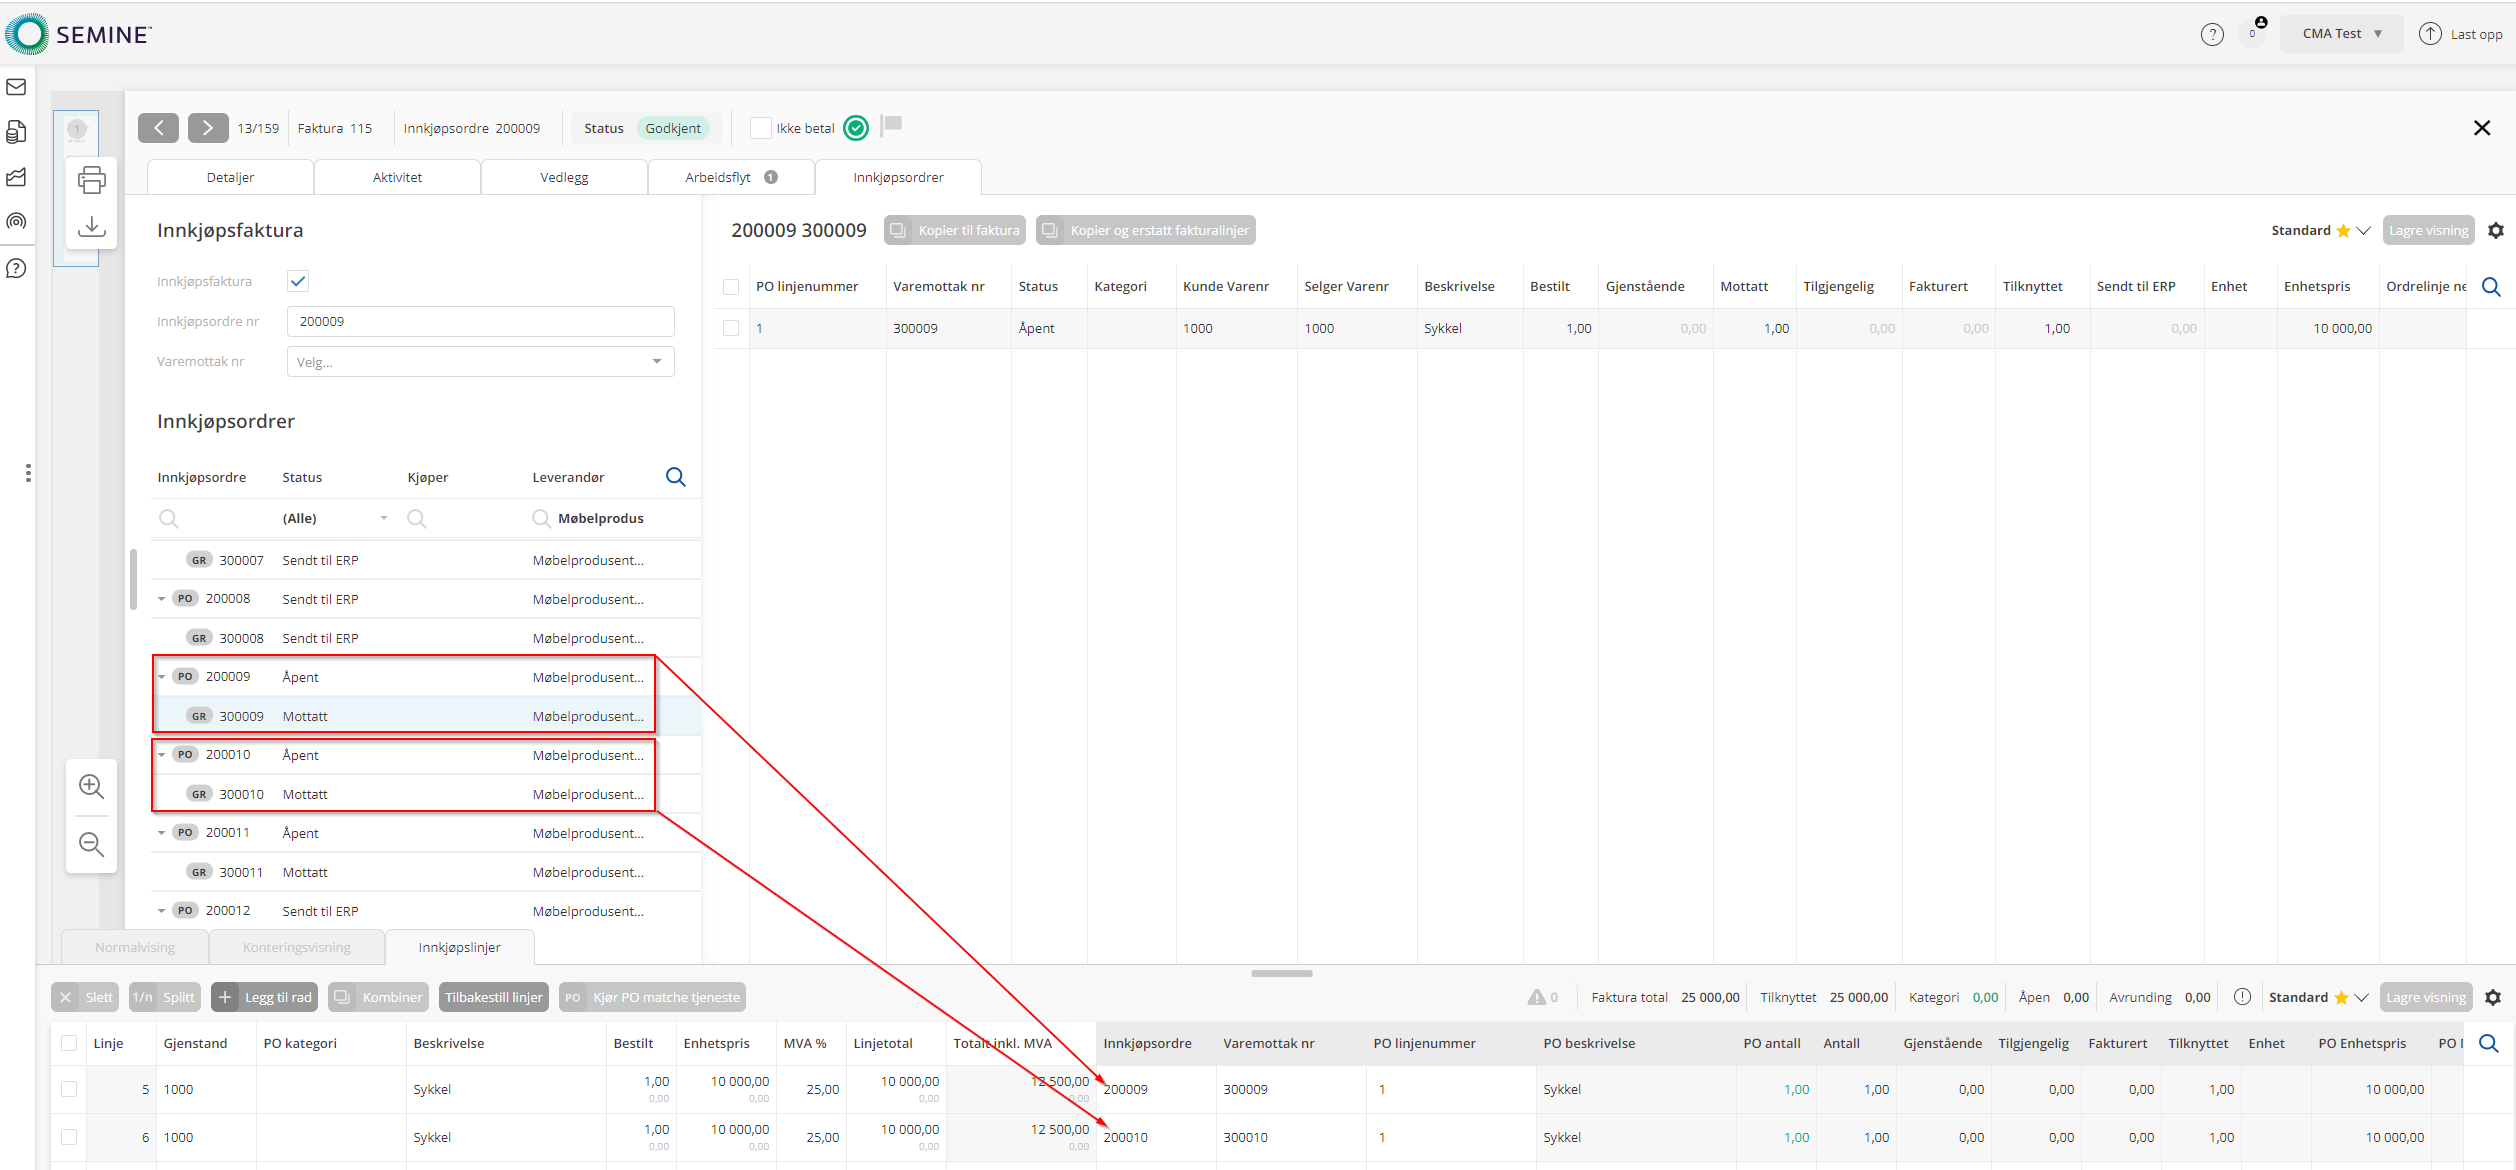Zoom out of the document preview
Screen dimensions: 2516x1170
pos(91,845)
